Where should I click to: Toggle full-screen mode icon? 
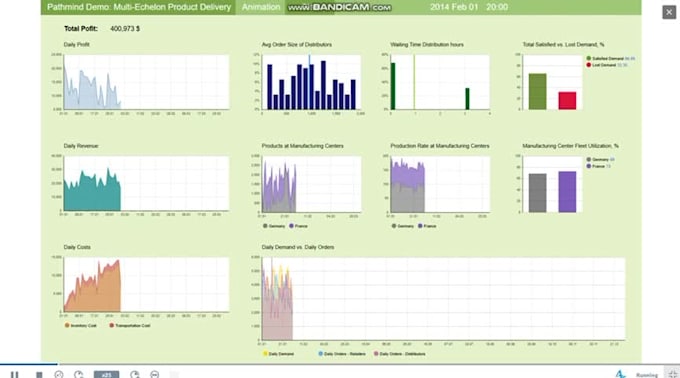tap(672, 375)
